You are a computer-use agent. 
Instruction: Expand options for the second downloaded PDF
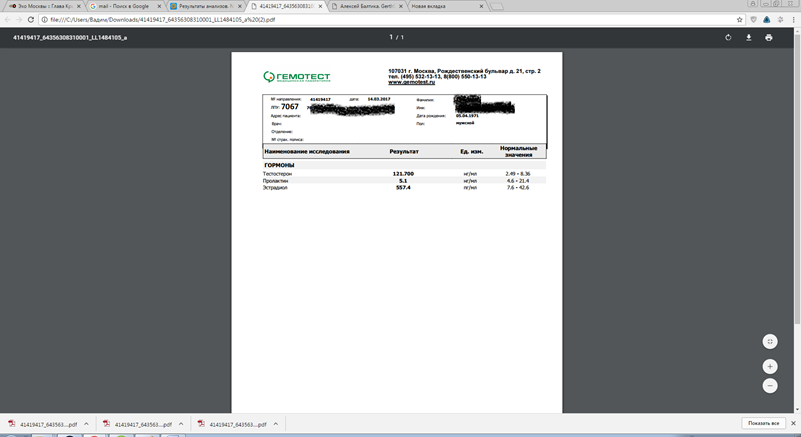click(x=183, y=424)
